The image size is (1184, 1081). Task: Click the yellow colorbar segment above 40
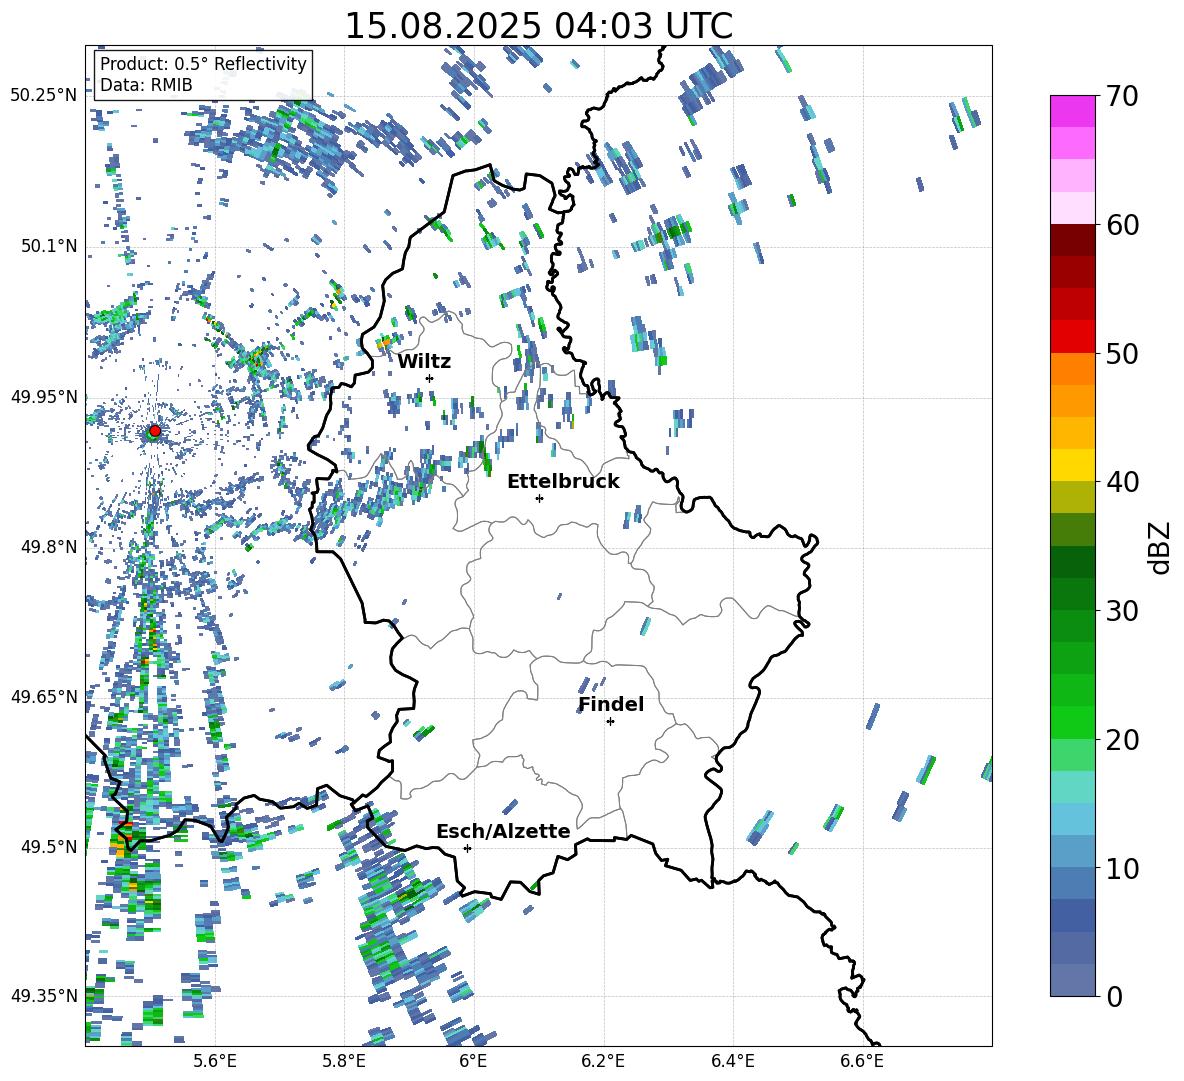pos(1073,466)
